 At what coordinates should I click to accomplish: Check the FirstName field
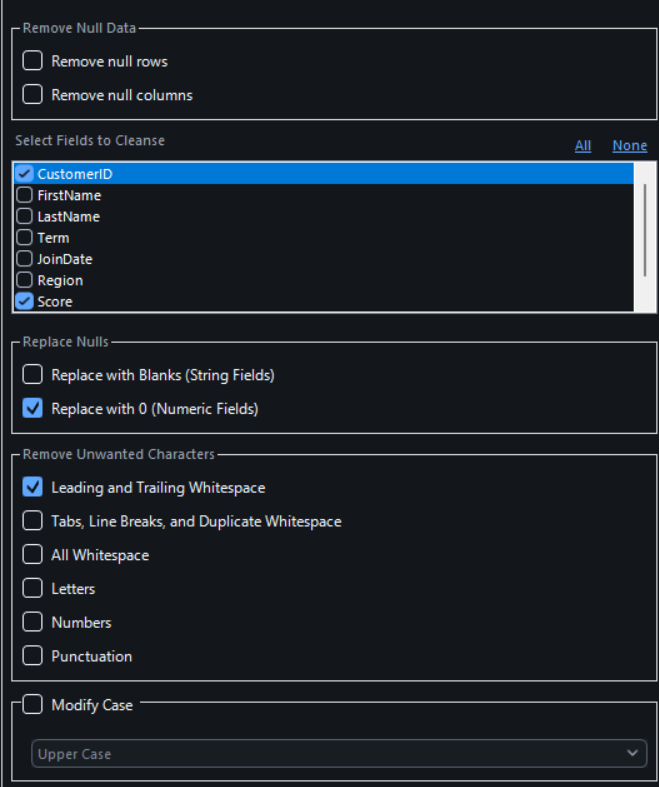tap(25, 195)
